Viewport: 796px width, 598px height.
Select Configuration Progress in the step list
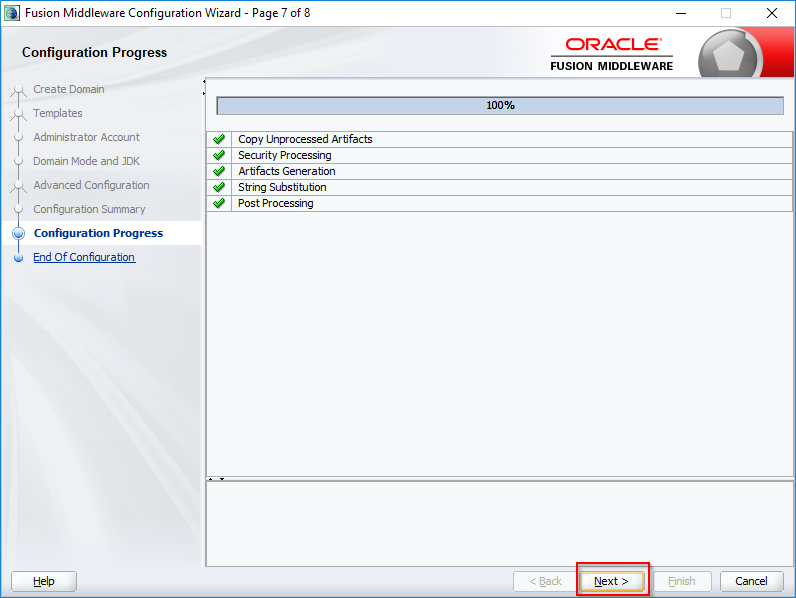[x=98, y=233]
